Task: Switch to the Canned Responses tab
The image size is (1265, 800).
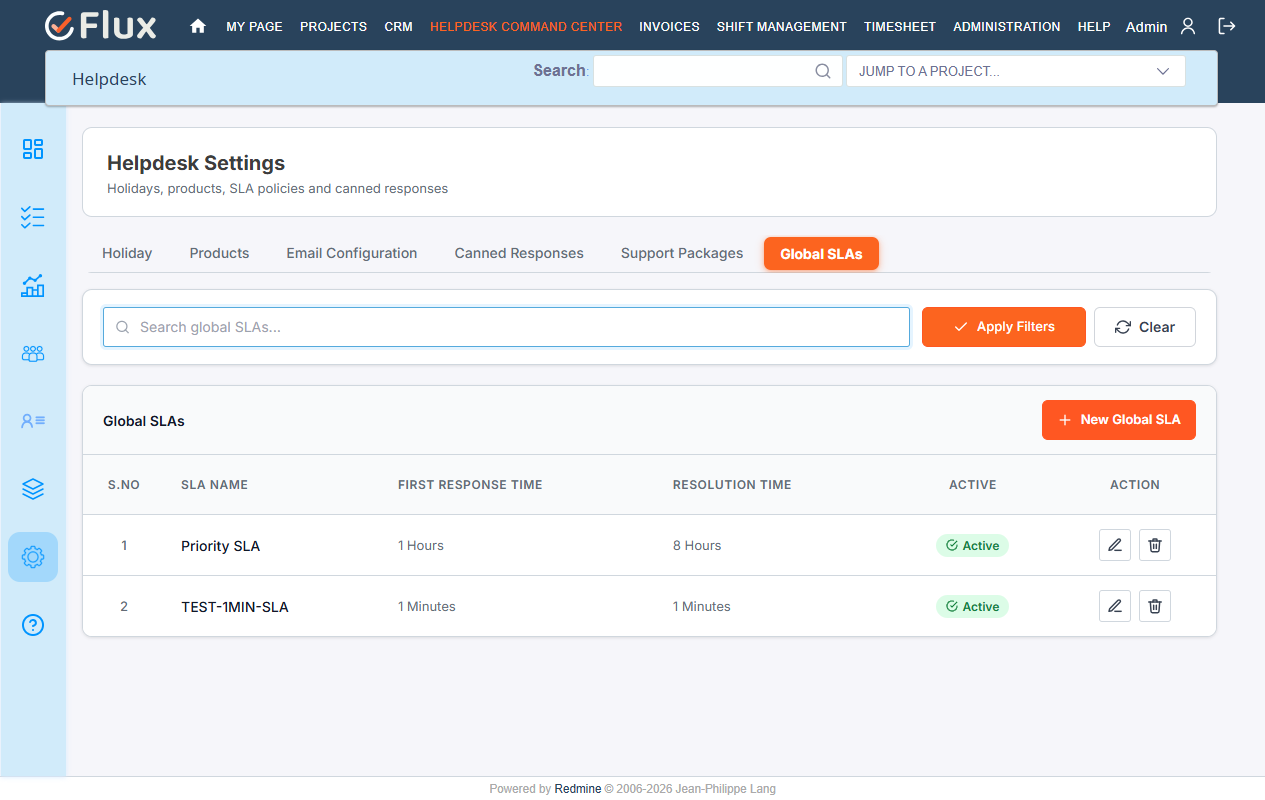Action: pos(519,253)
